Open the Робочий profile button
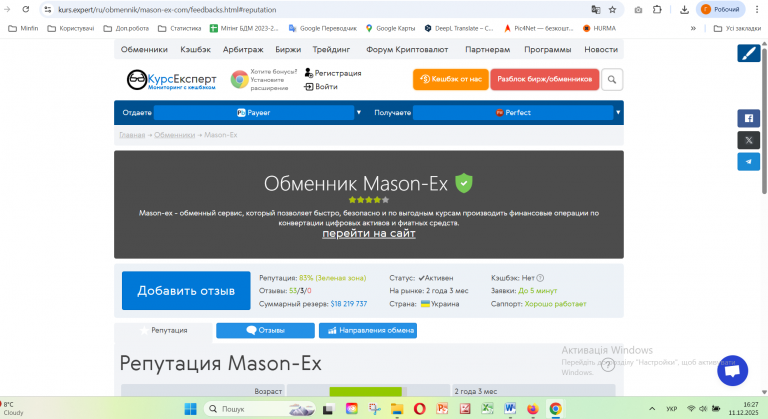The width and height of the screenshot is (768, 419). pyautogui.click(x=720, y=9)
